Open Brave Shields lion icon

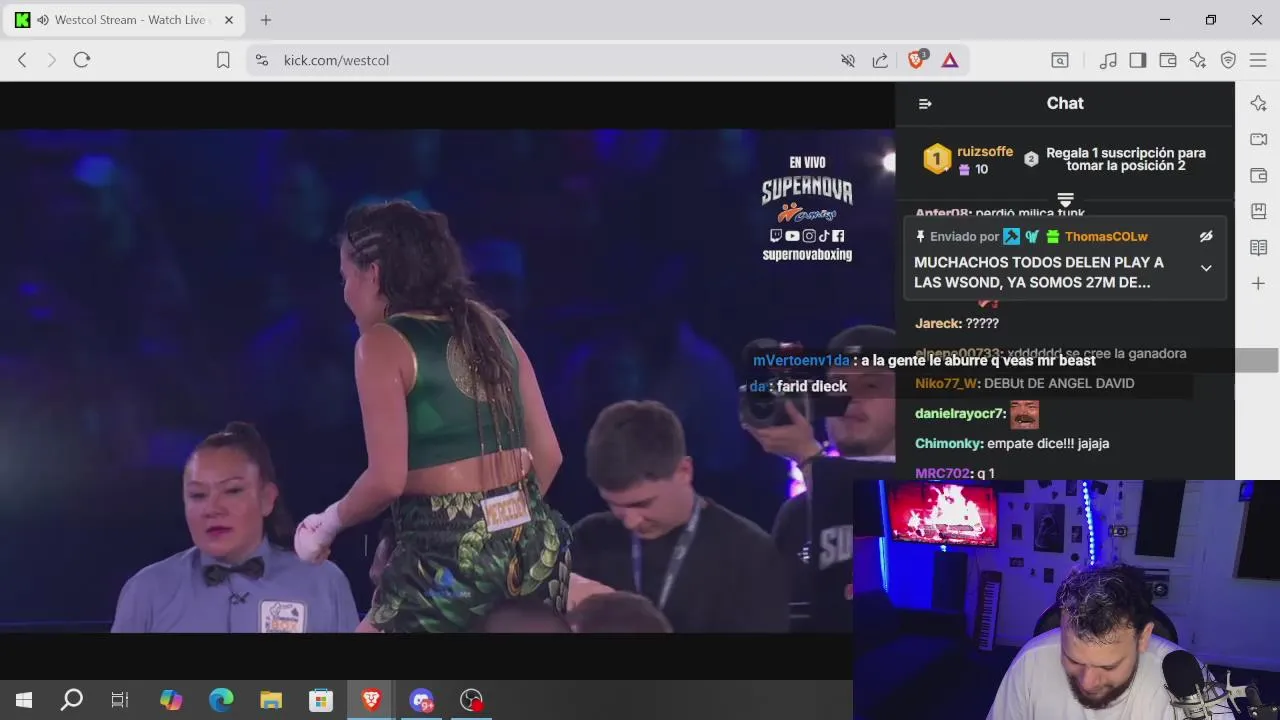click(x=916, y=60)
